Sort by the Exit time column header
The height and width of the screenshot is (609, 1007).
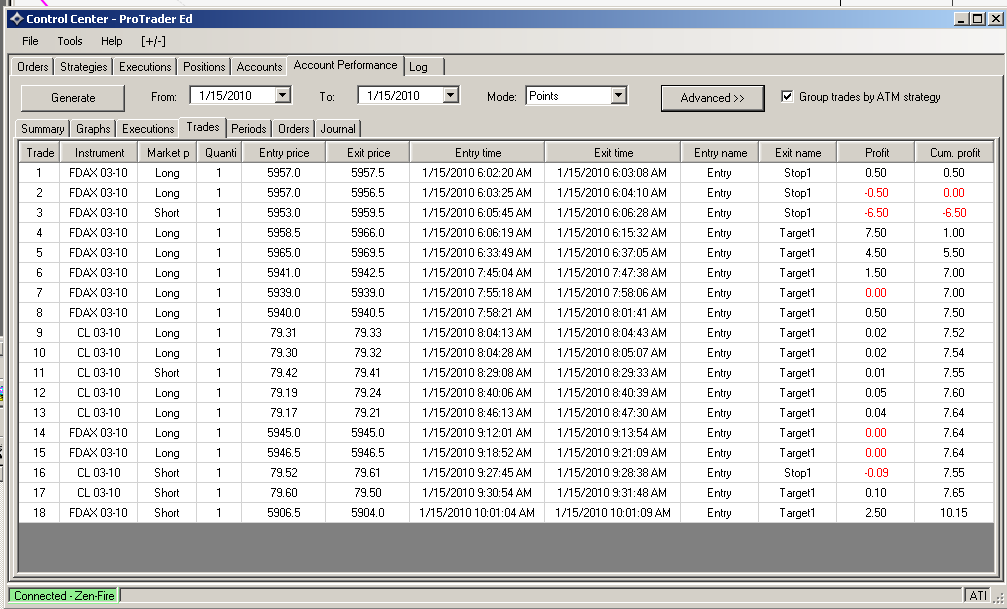[613, 153]
